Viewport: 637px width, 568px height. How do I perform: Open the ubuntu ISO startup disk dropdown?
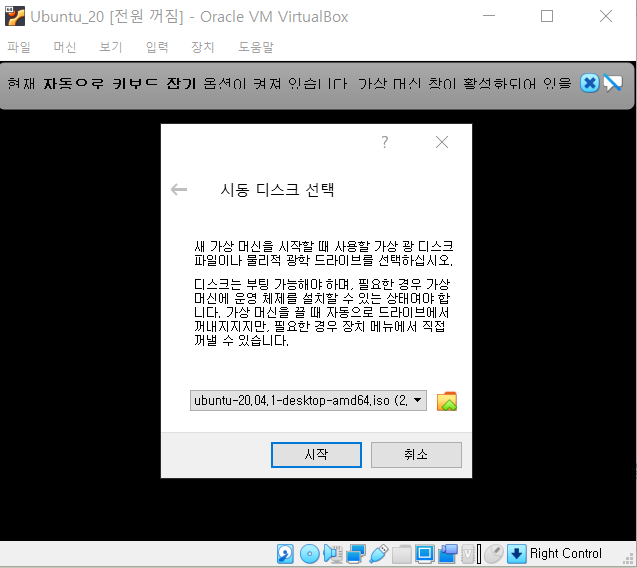[x=308, y=401]
